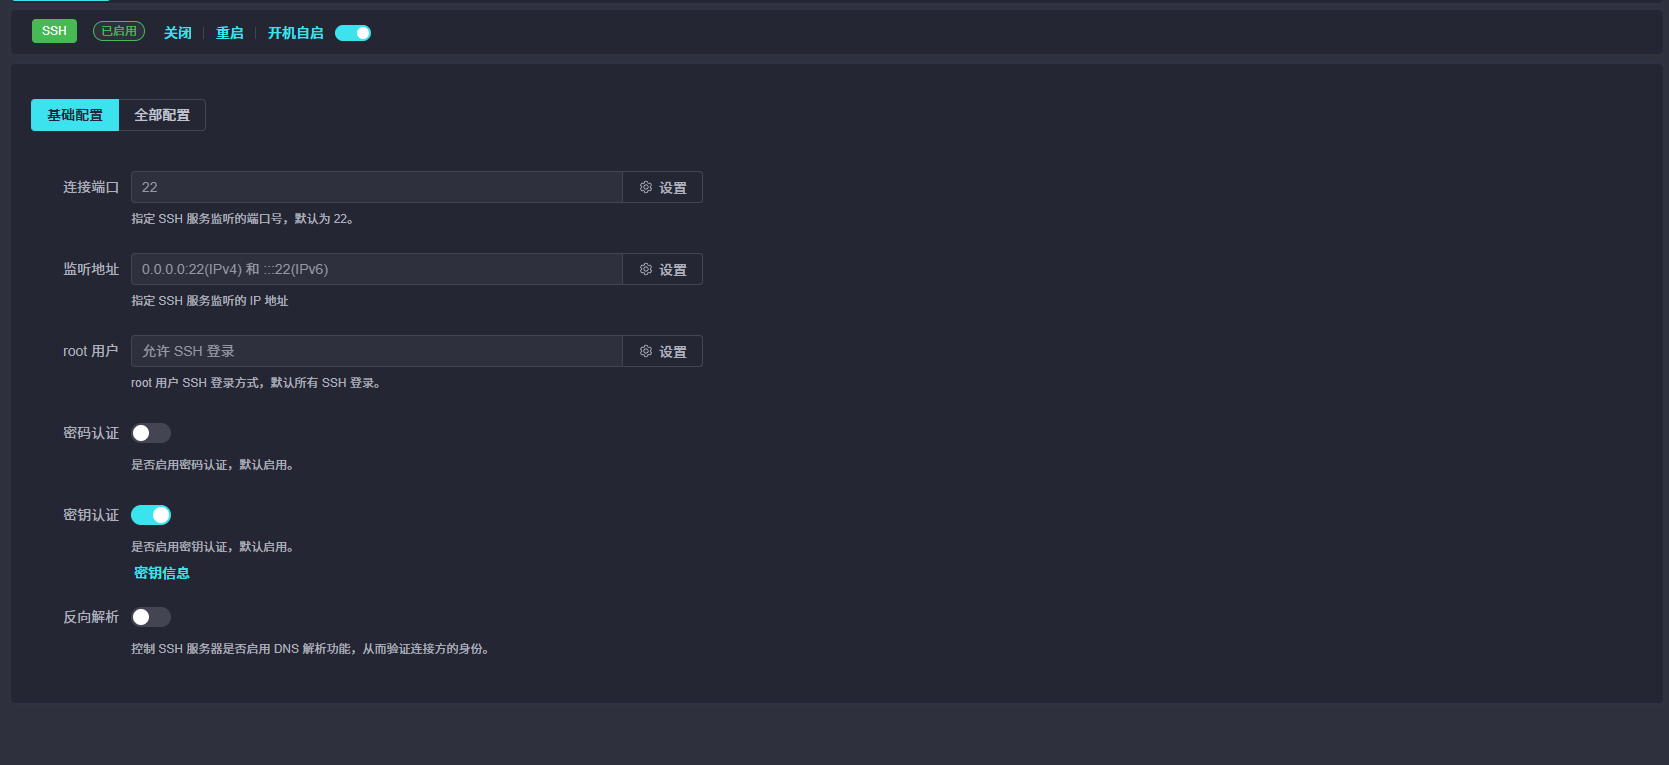
Task: Click the root 用户 login mode field
Action: pos(376,351)
